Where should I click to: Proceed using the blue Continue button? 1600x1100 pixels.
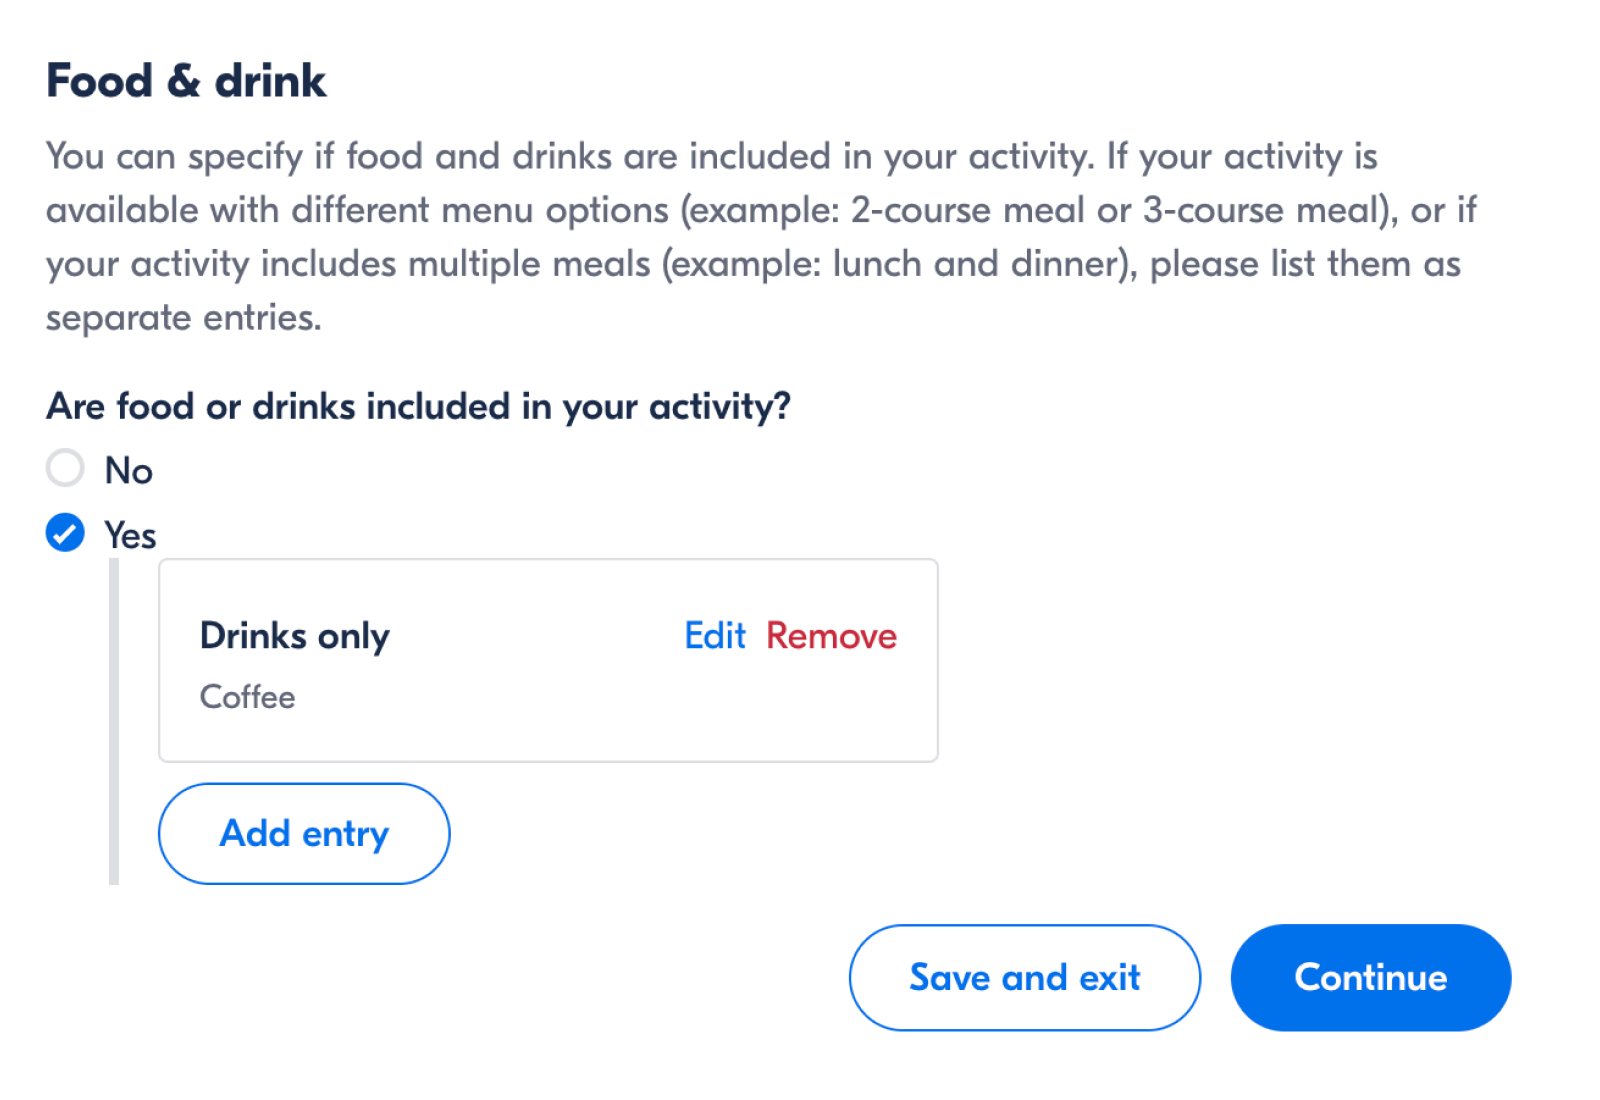pyautogui.click(x=1370, y=977)
